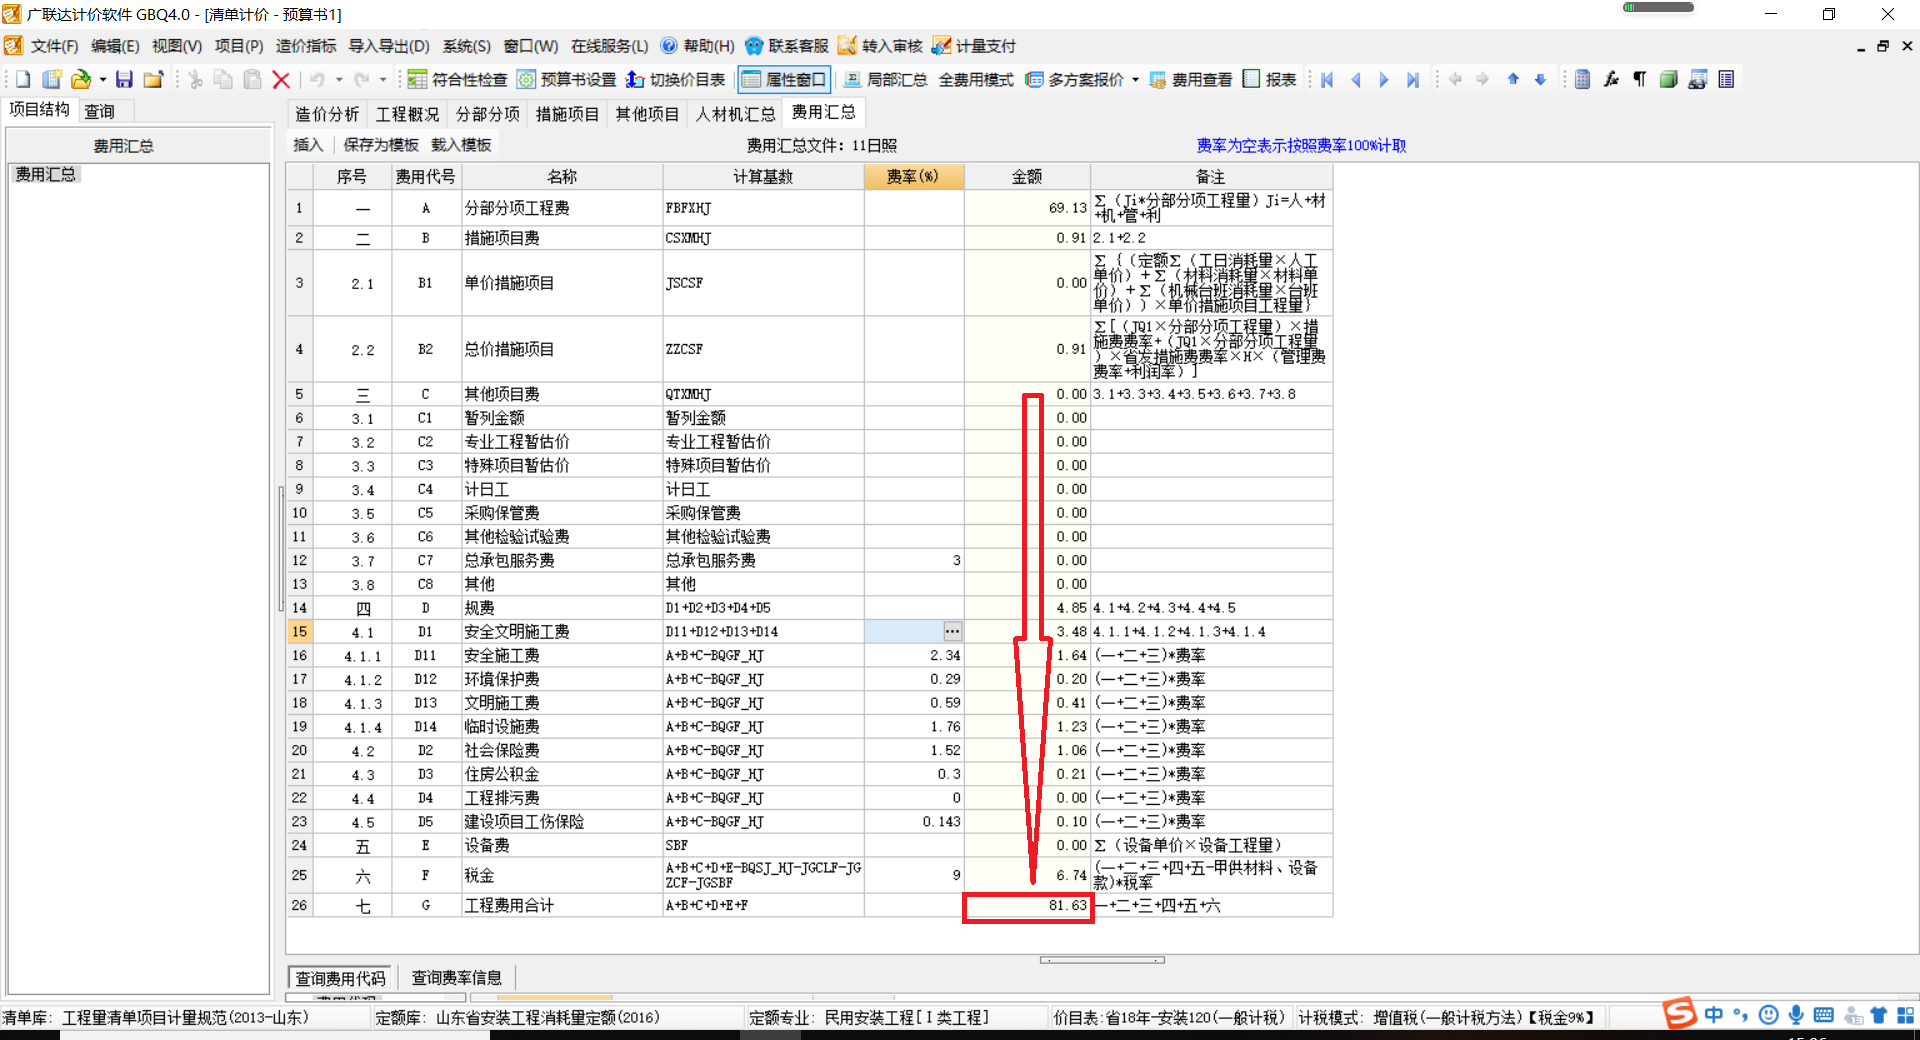Click 载入模板 button
1920x1040 pixels.
(461, 145)
